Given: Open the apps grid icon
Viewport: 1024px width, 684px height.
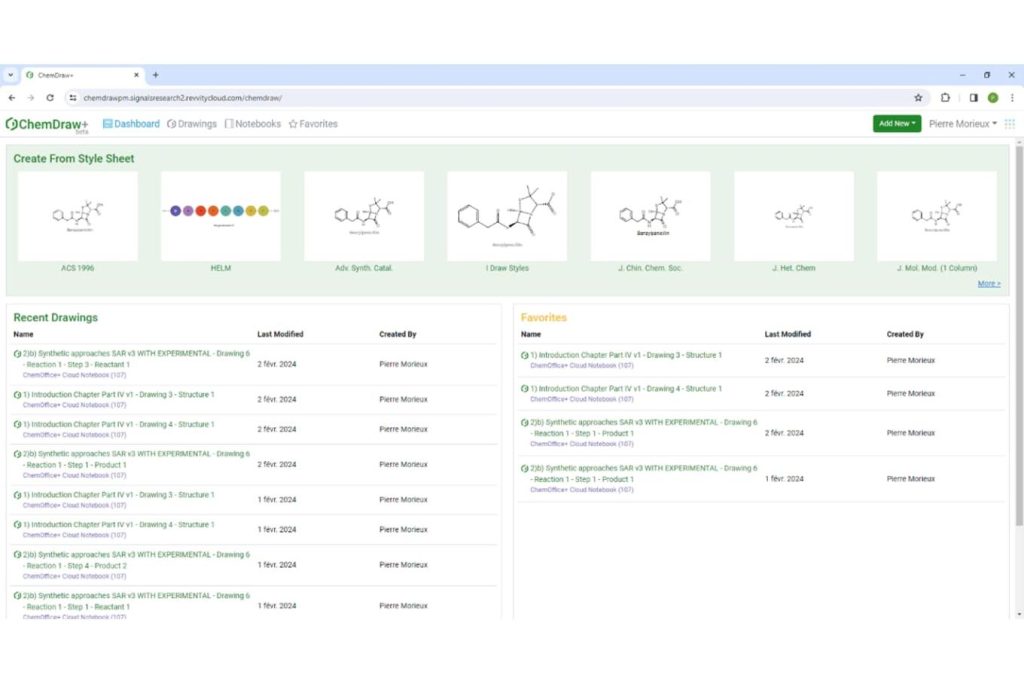Looking at the screenshot, I should (x=1009, y=124).
